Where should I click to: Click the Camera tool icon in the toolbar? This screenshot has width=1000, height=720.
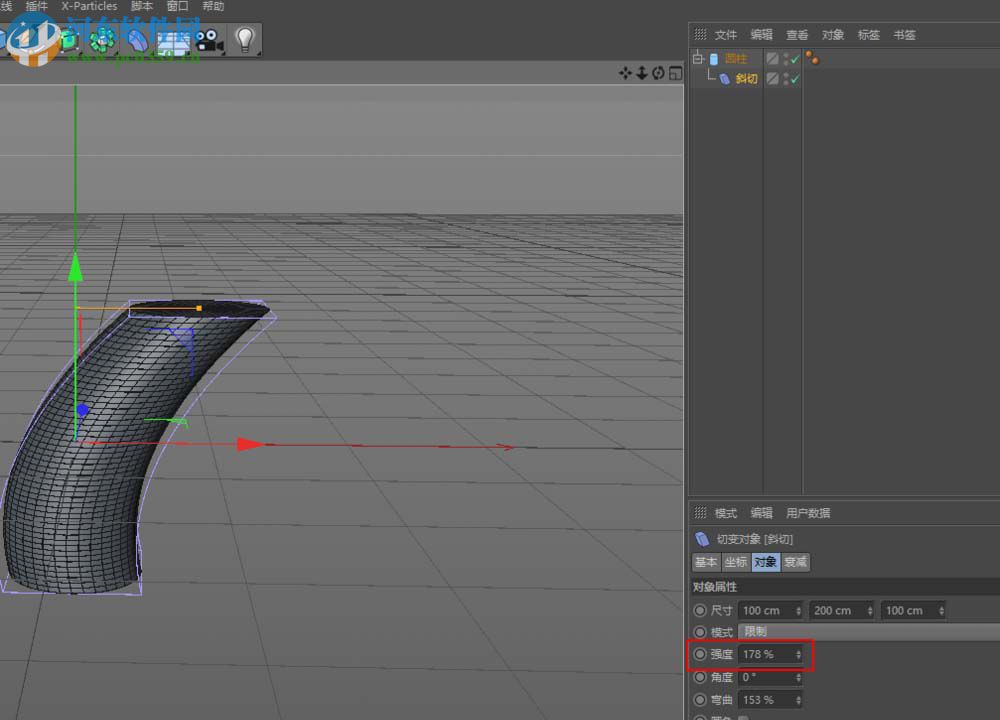[x=207, y=40]
